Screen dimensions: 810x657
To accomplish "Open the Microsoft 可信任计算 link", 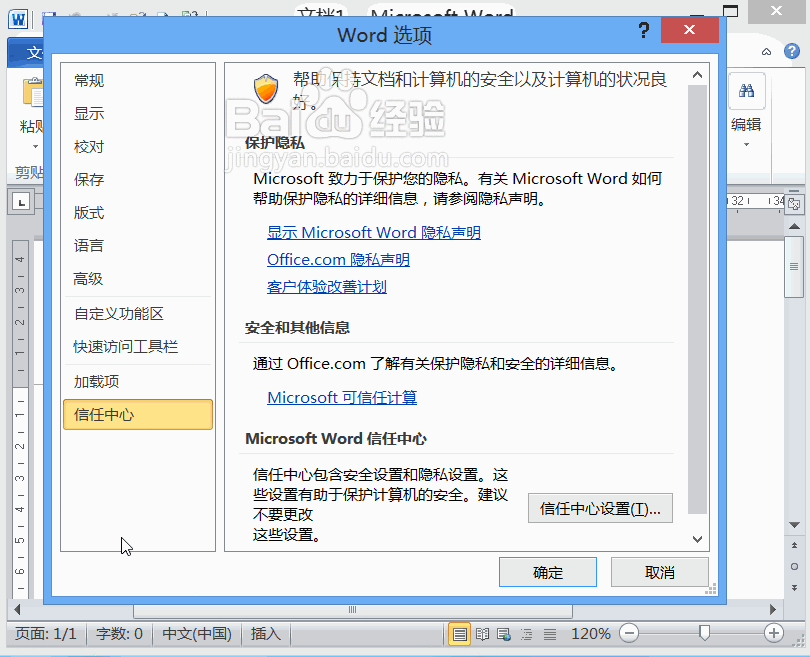I will click(x=342, y=398).
